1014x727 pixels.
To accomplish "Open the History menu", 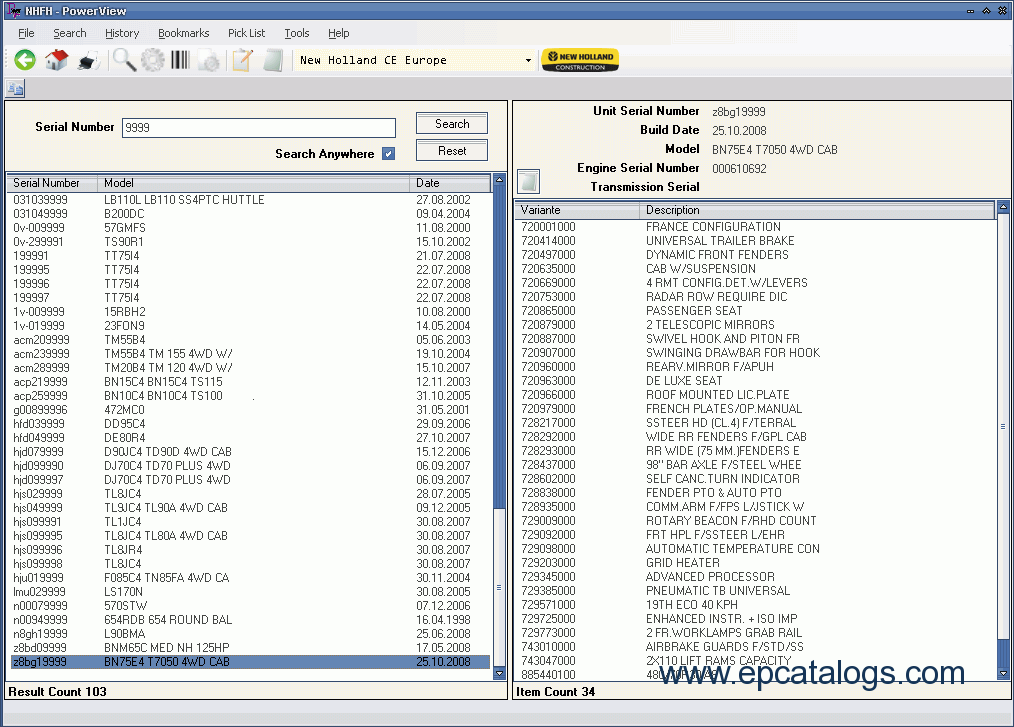I will [x=122, y=33].
